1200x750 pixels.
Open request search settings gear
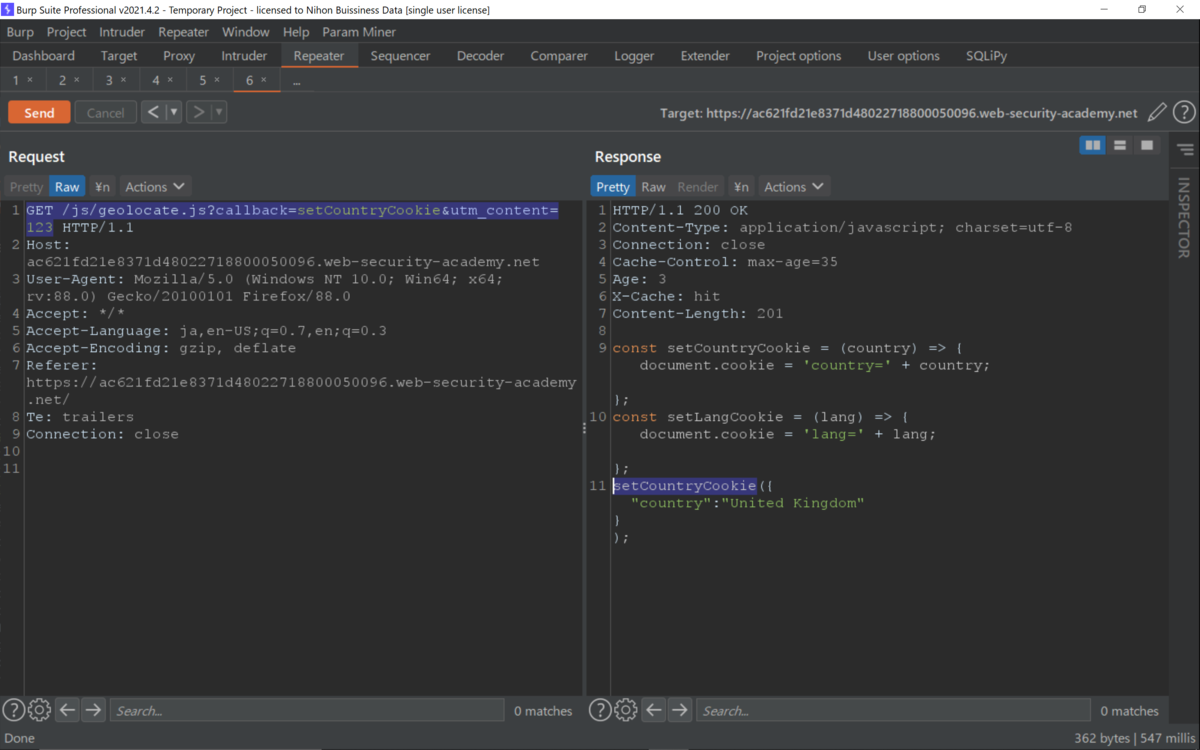coord(39,710)
